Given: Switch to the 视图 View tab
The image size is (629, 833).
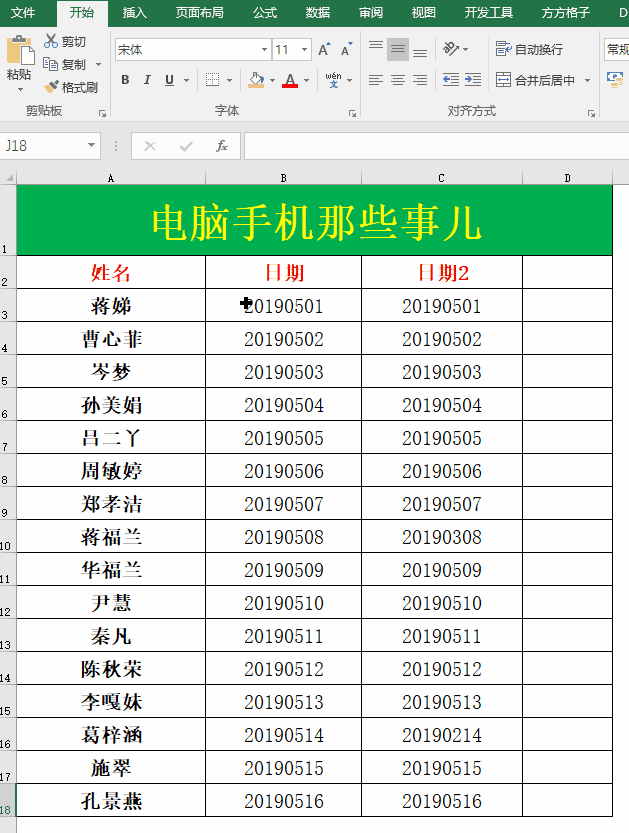Looking at the screenshot, I should pos(424,13).
